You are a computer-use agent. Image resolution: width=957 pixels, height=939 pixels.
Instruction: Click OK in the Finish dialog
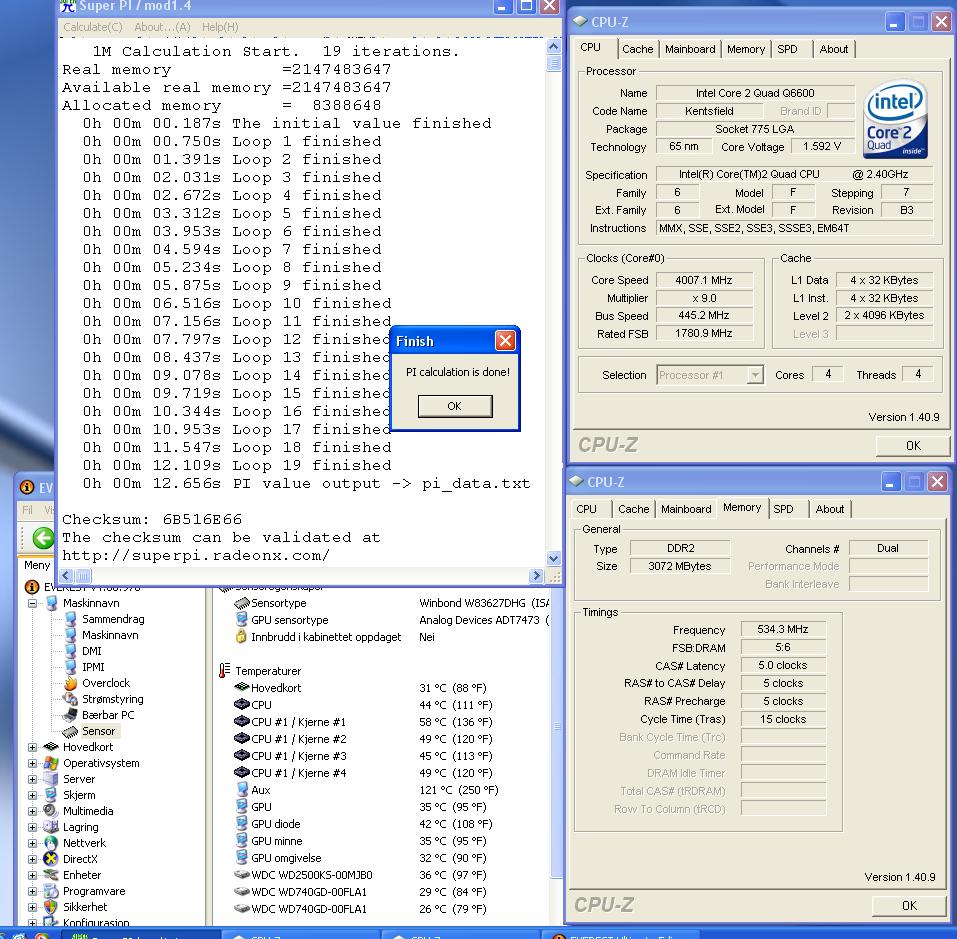pos(455,406)
